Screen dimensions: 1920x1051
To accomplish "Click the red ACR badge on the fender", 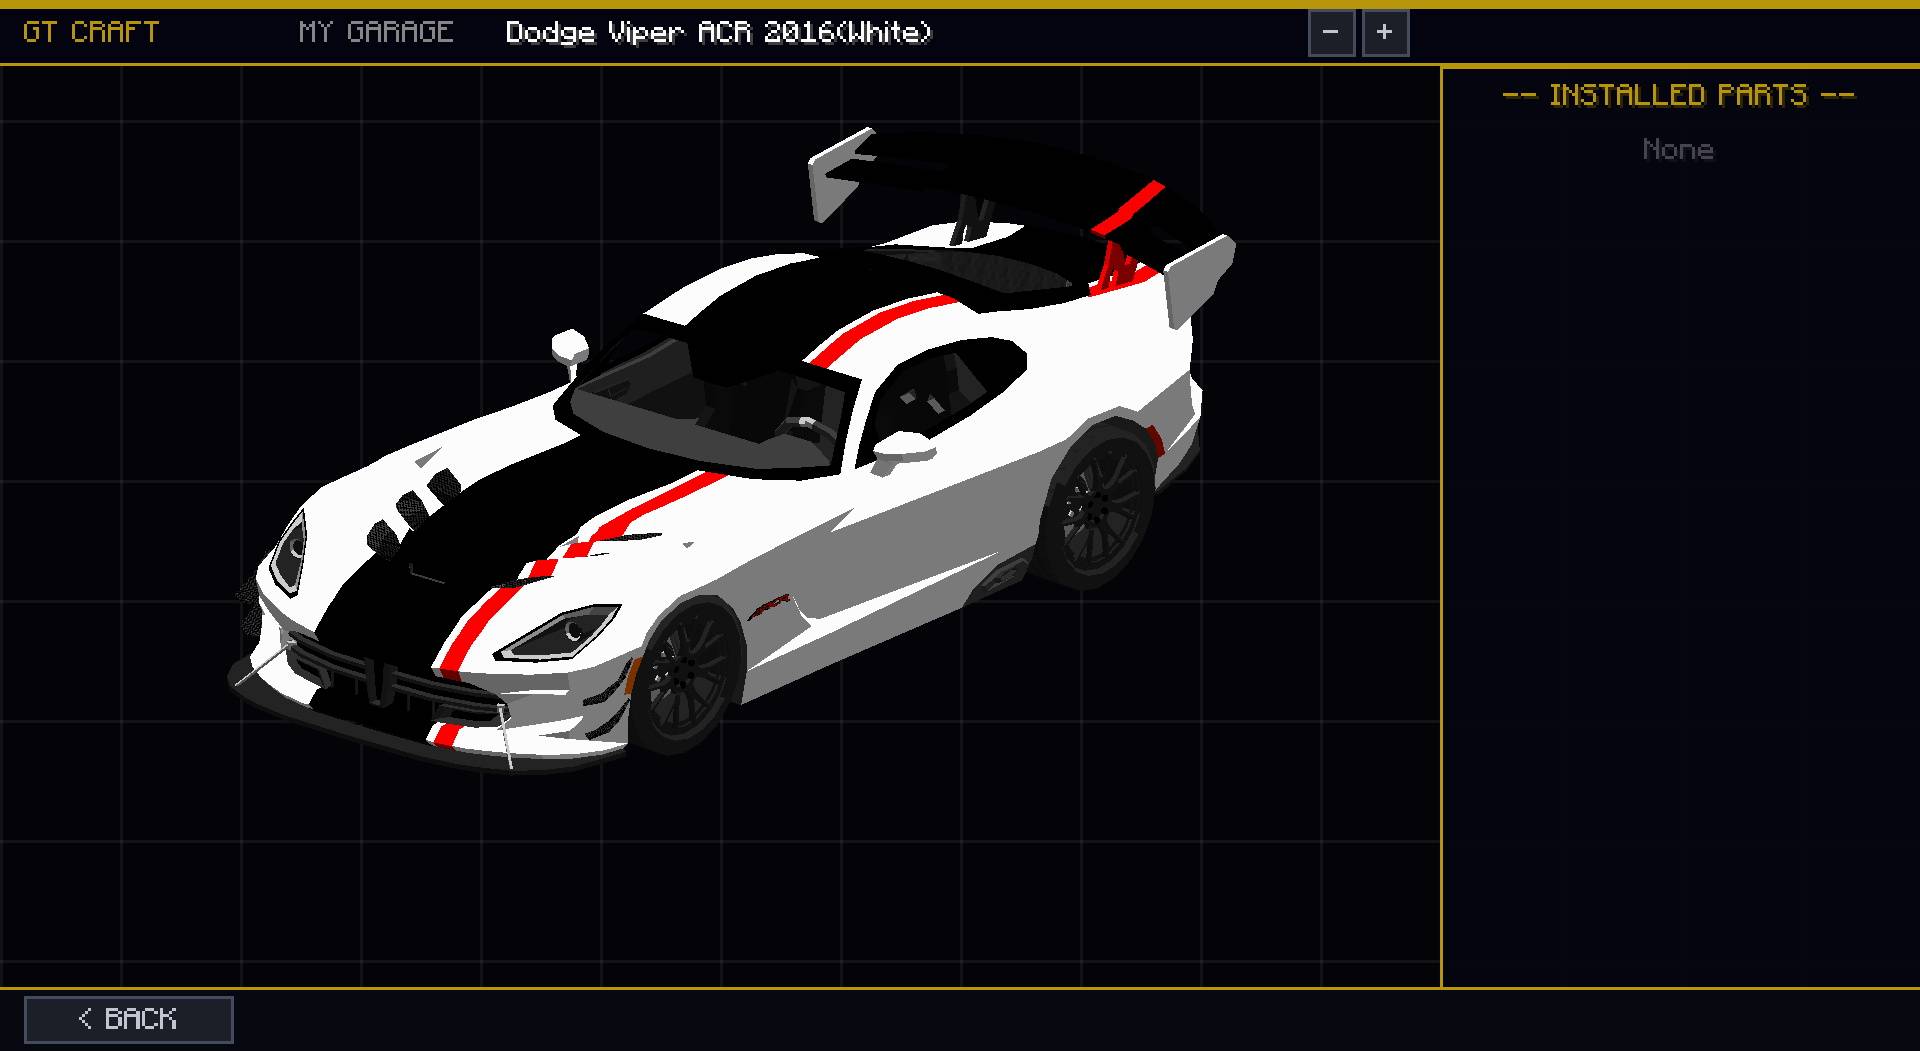I will click(769, 605).
